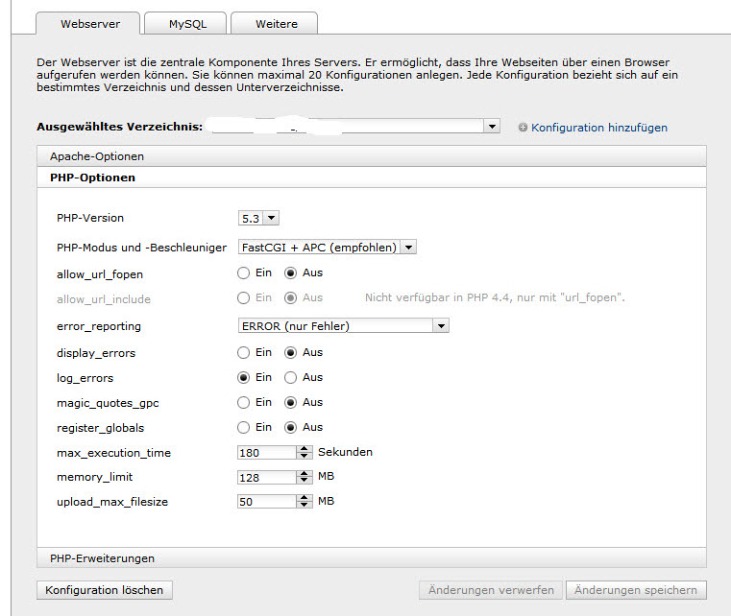Open PHP-Modus und -Beschleuniger dropdown

327,247
